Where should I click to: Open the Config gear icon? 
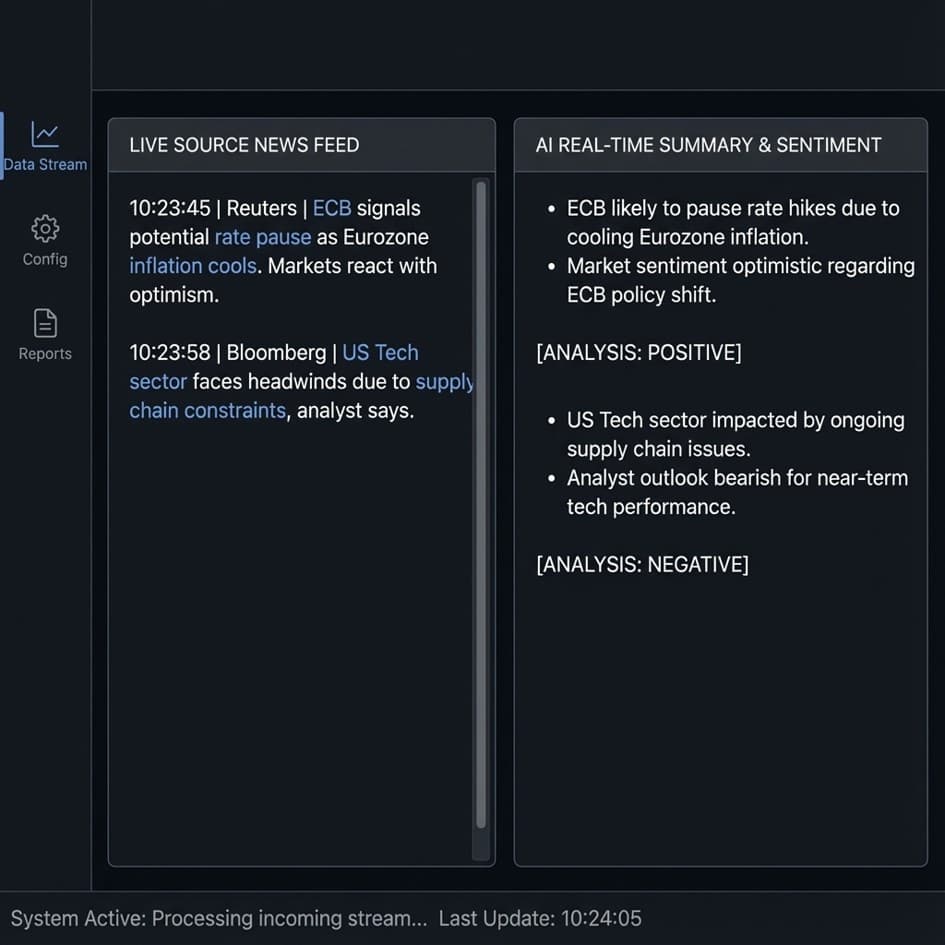[x=45, y=229]
